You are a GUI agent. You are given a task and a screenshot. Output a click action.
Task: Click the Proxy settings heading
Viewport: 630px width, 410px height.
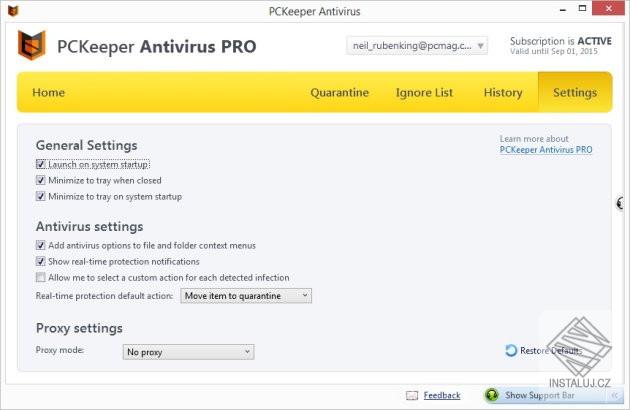(x=79, y=328)
